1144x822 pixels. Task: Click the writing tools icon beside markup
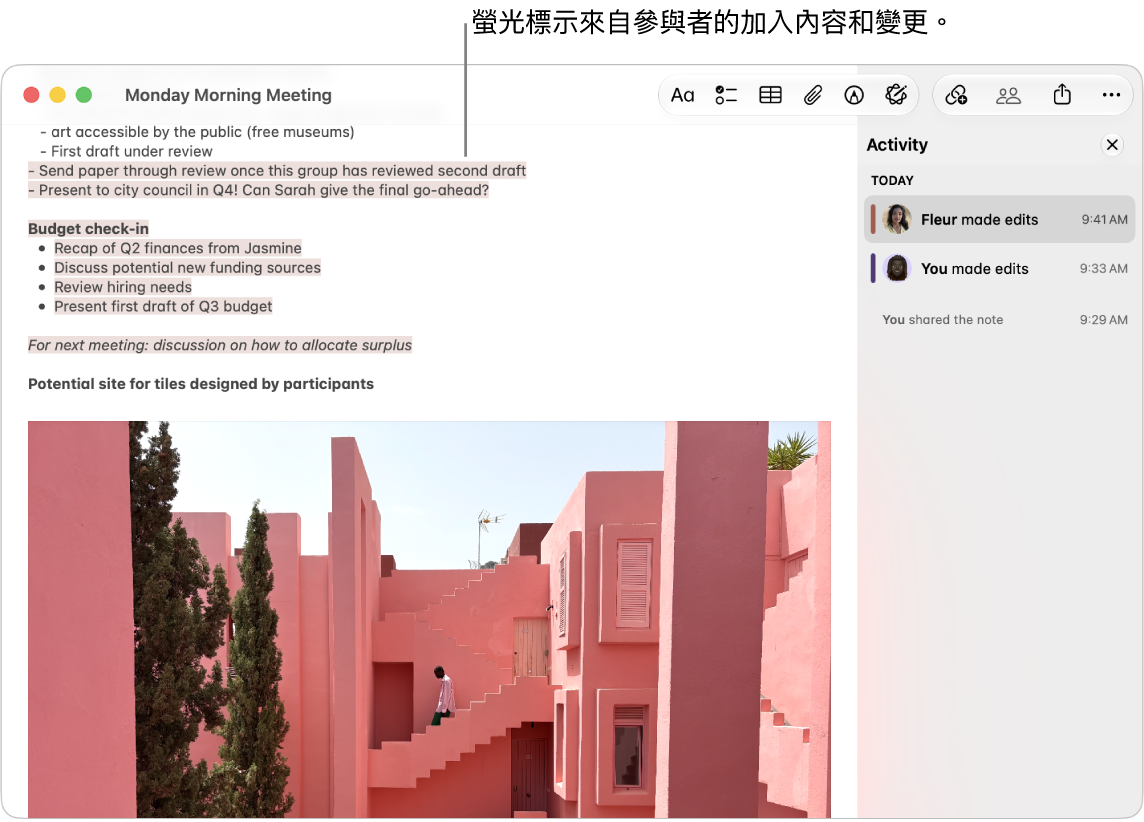pos(896,95)
